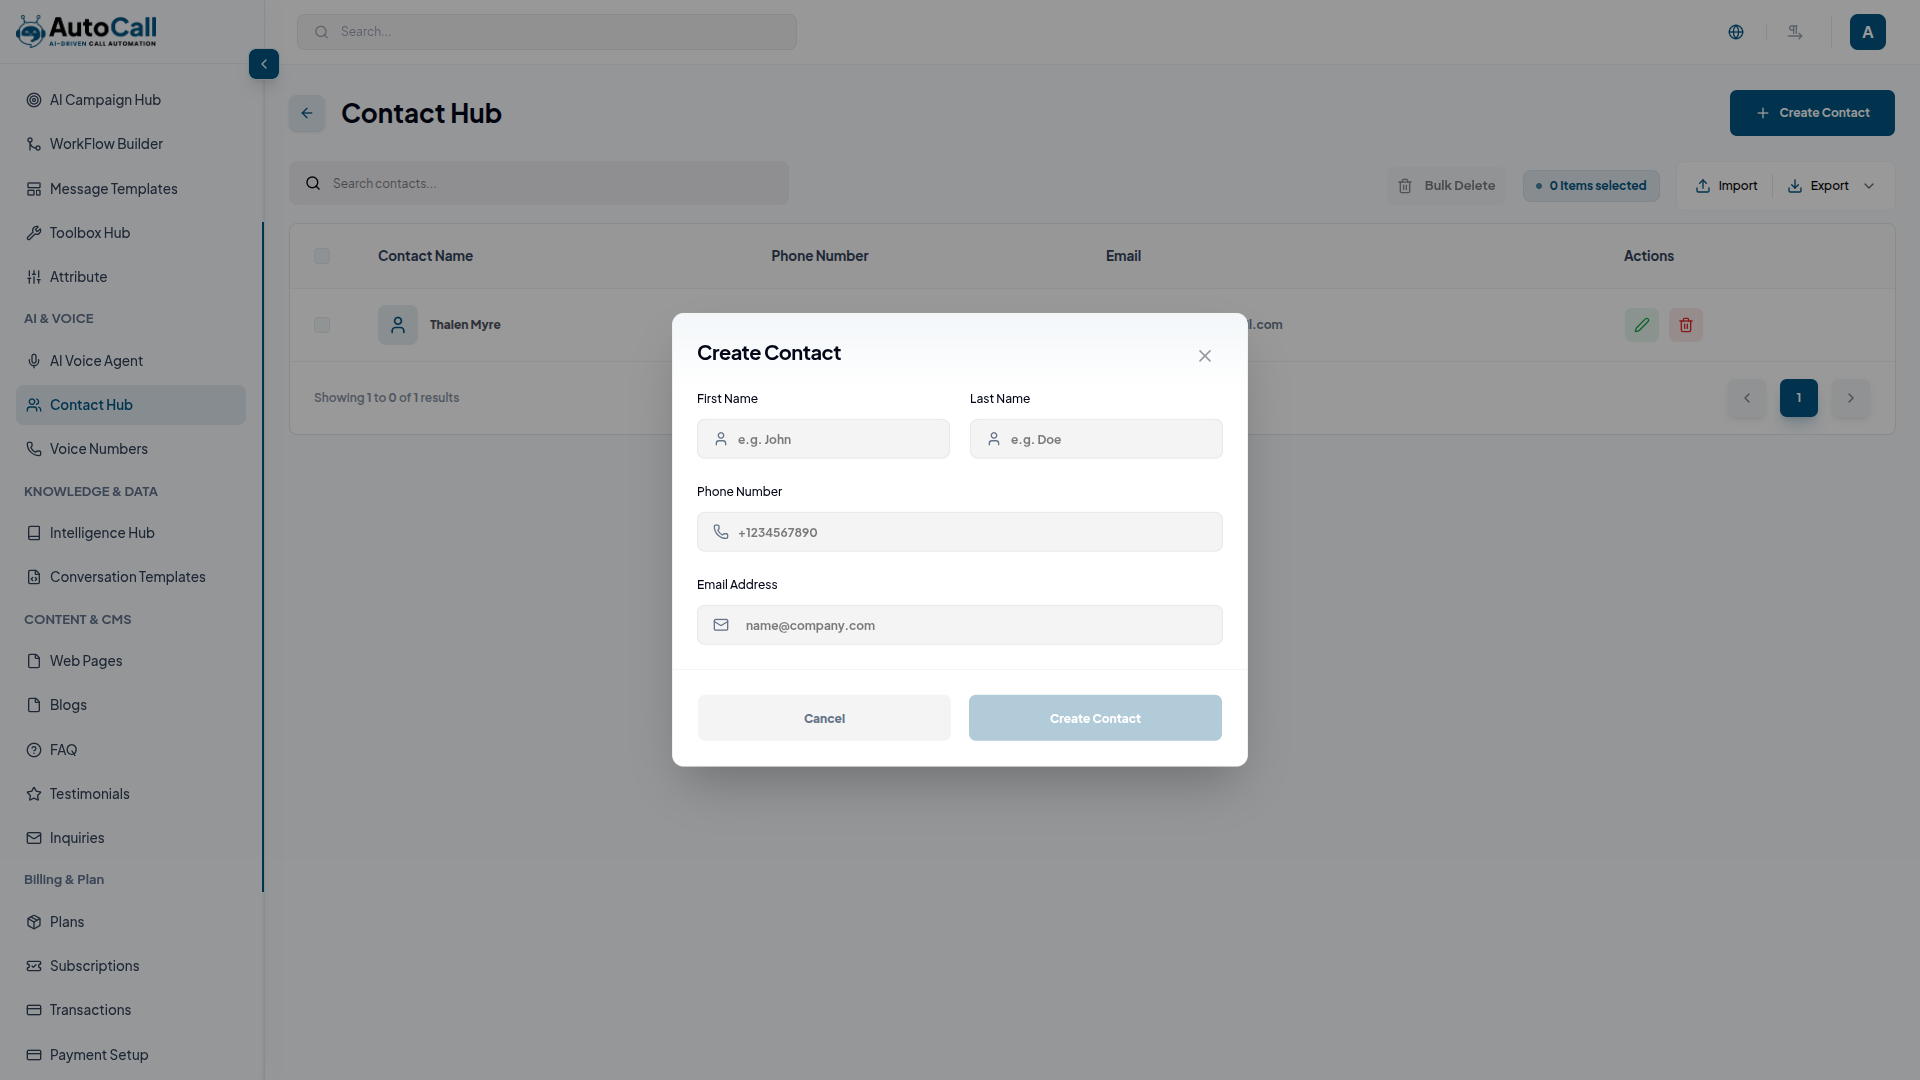Screen dimensions: 1920x1080
Task: Close the Create Contact dialog
Action: point(1205,356)
